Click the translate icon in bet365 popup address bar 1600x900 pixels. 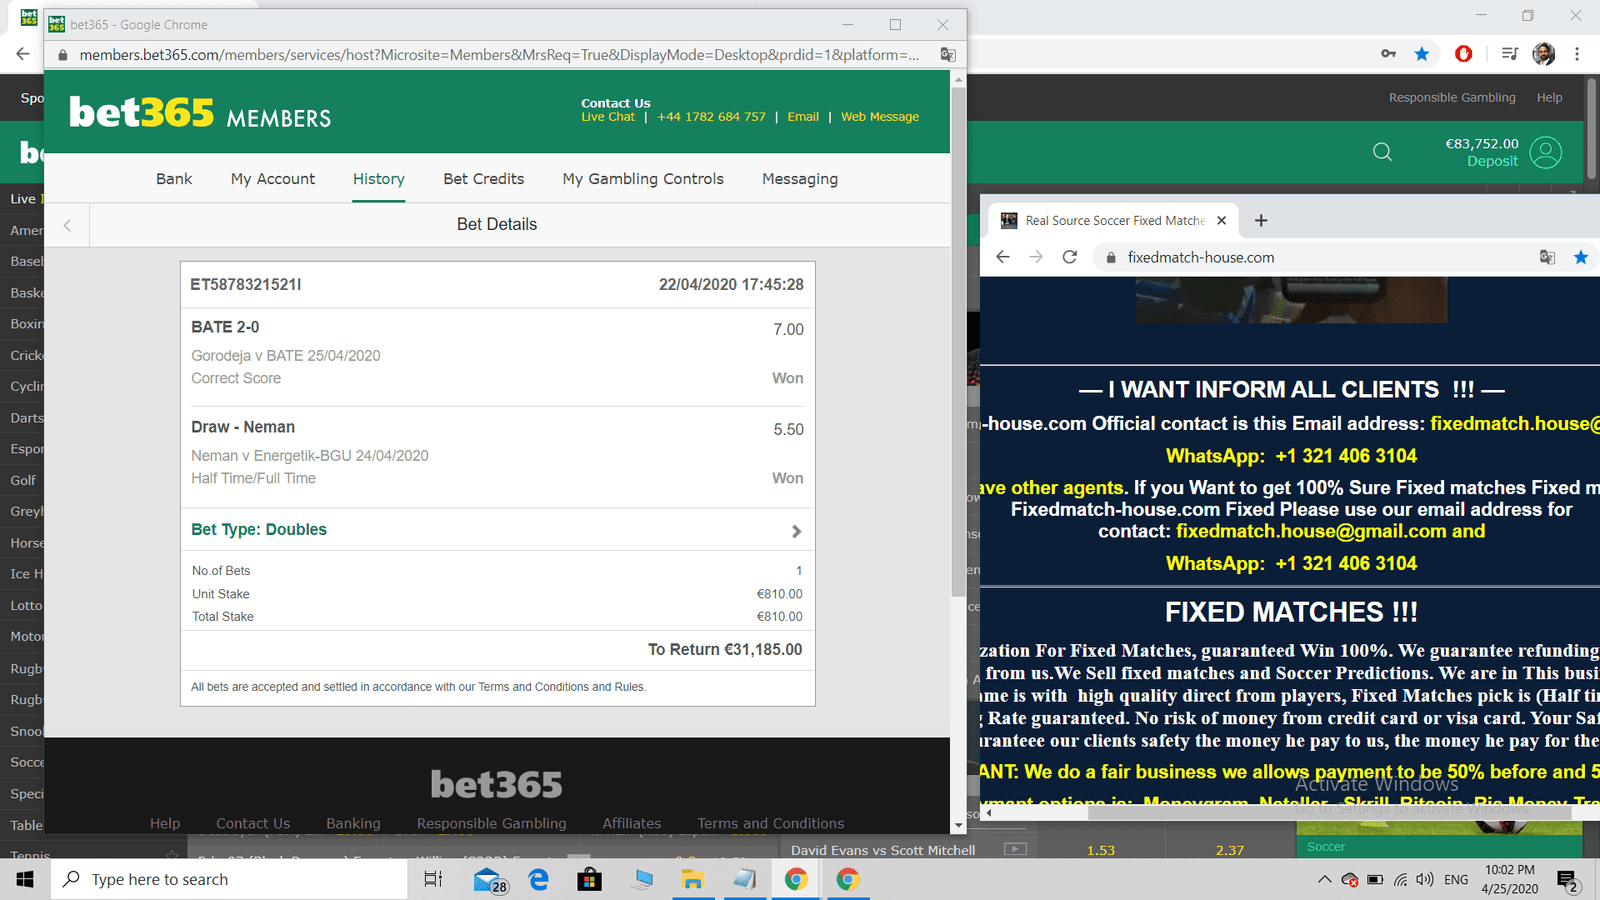point(947,54)
